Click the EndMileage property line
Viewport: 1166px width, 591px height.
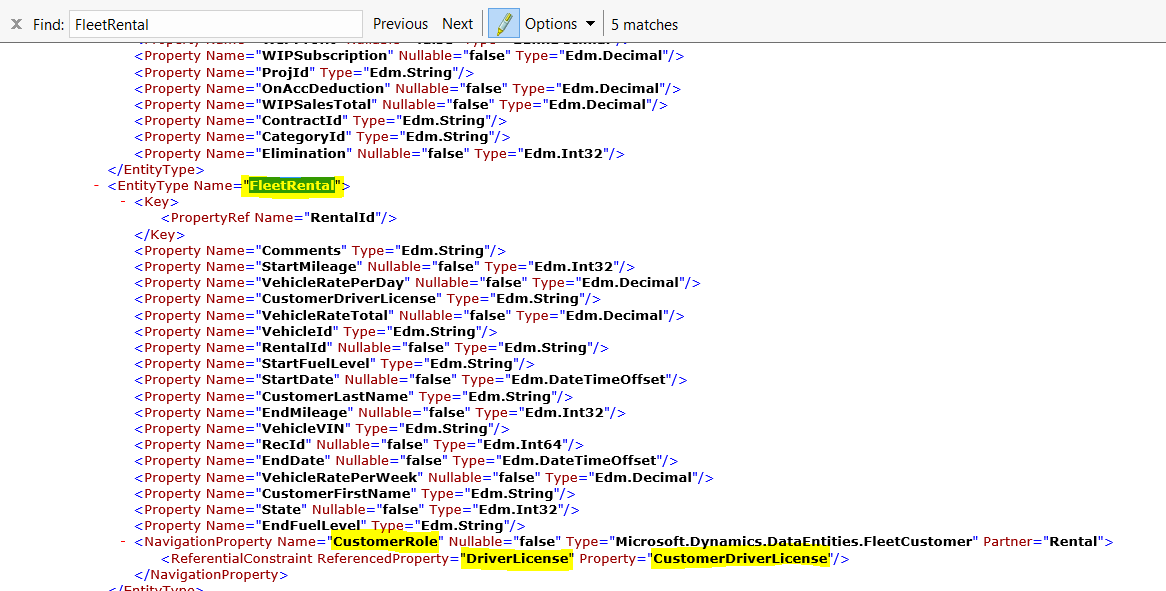tap(380, 413)
